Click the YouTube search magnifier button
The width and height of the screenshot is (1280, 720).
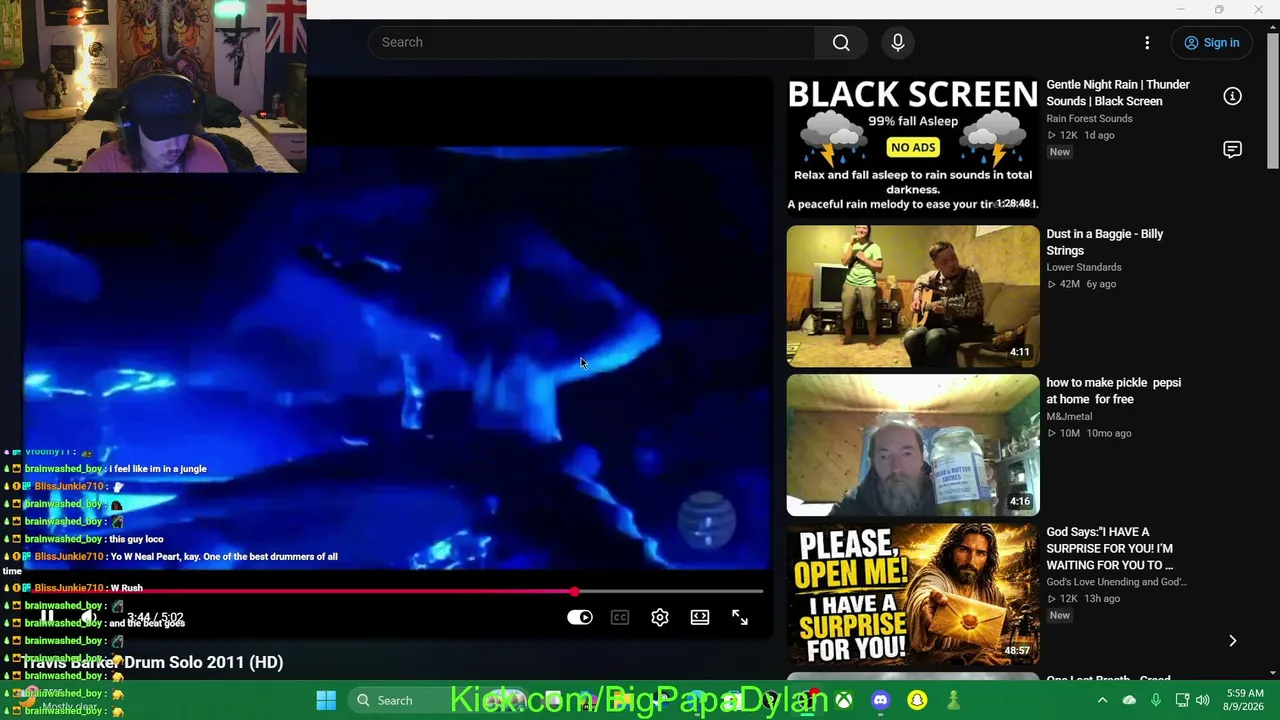point(841,42)
